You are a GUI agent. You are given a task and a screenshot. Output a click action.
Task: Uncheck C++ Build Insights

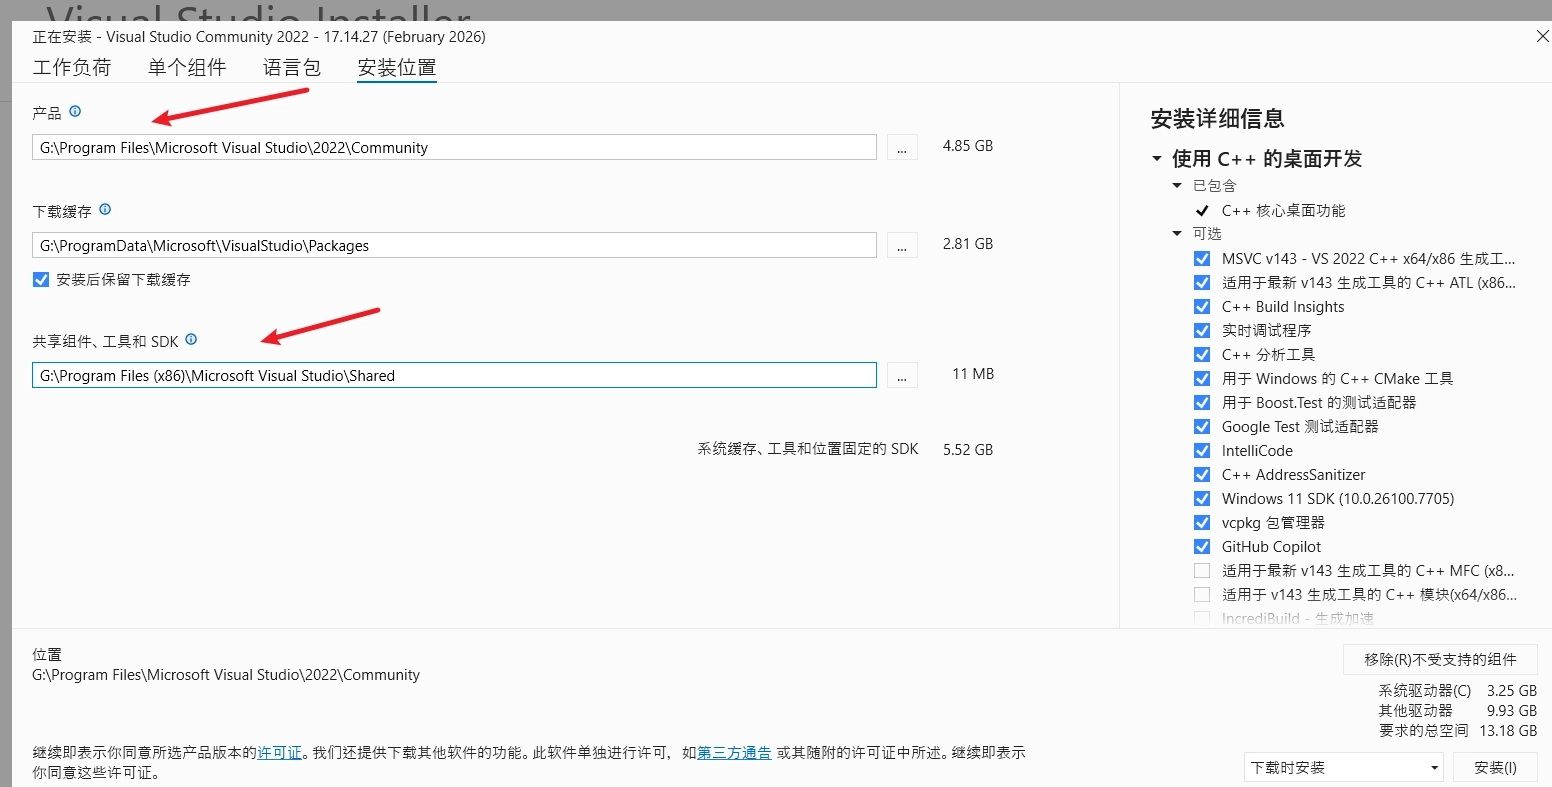[x=1202, y=307]
